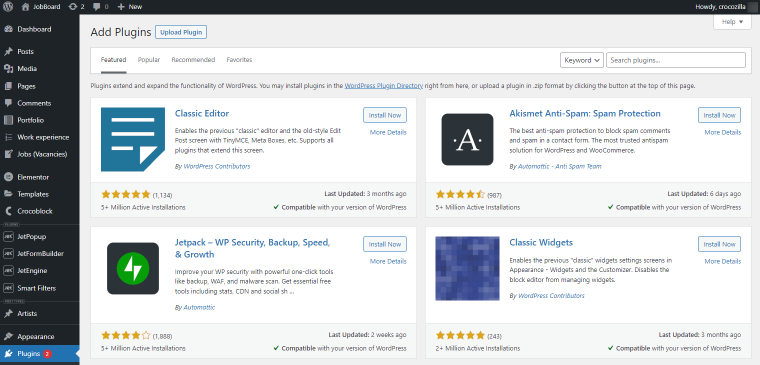
Task: Click the JetPopup icon in sidebar
Action: [x=8, y=237]
